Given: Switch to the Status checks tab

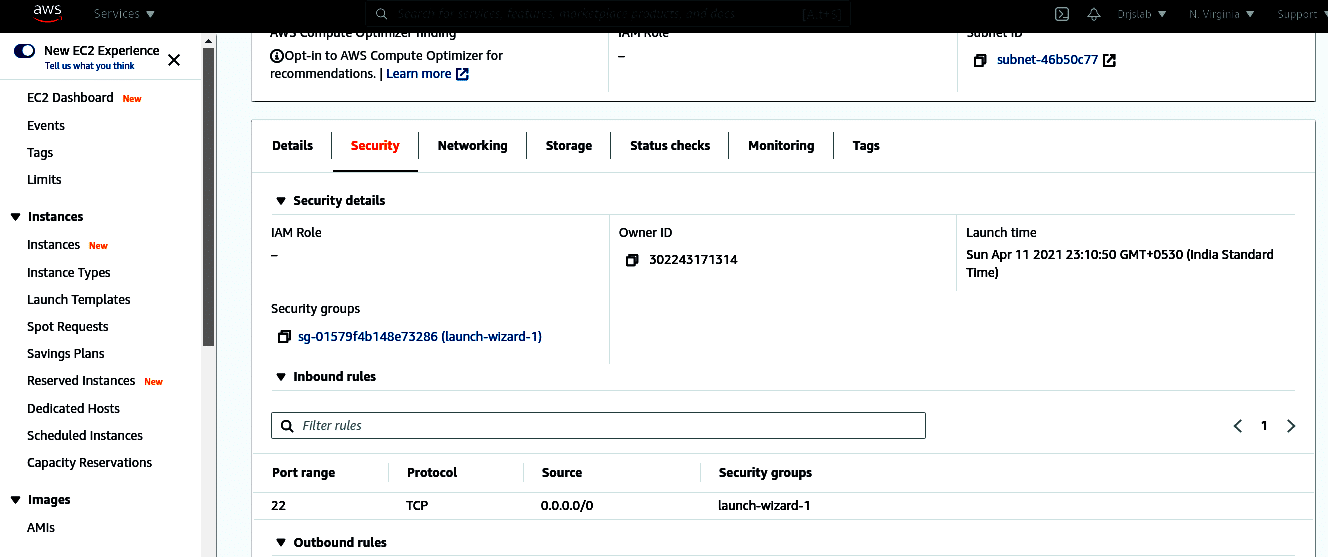Looking at the screenshot, I should [x=670, y=146].
